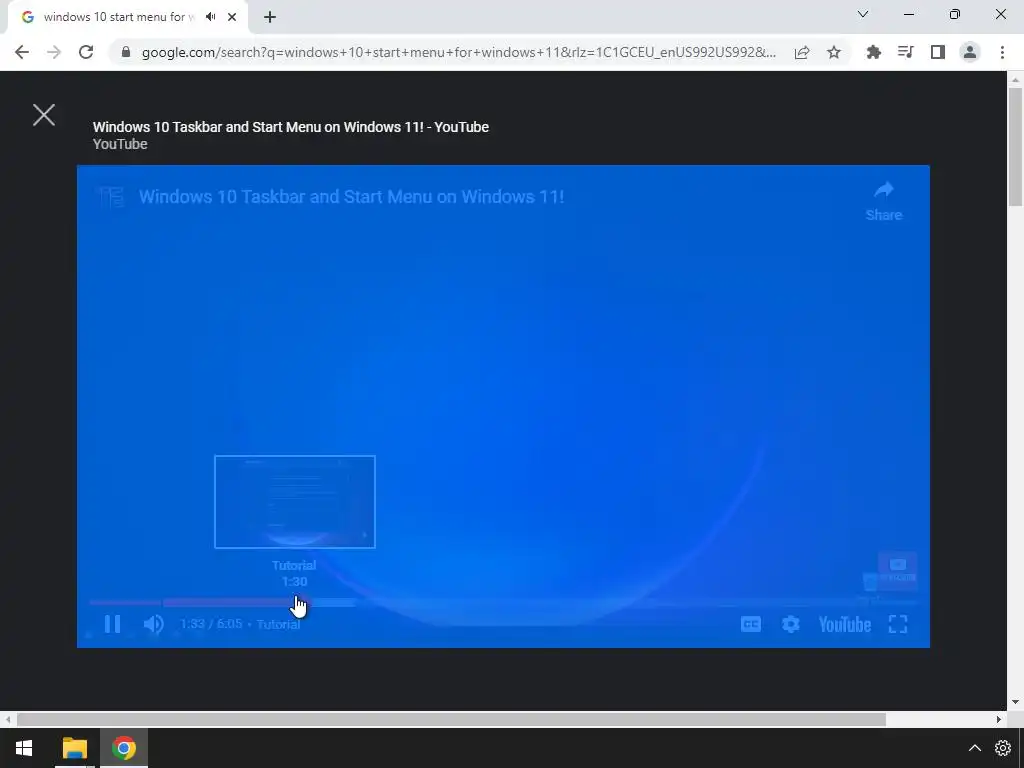Click the horizontal scrollbar thumb

pos(451,720)
